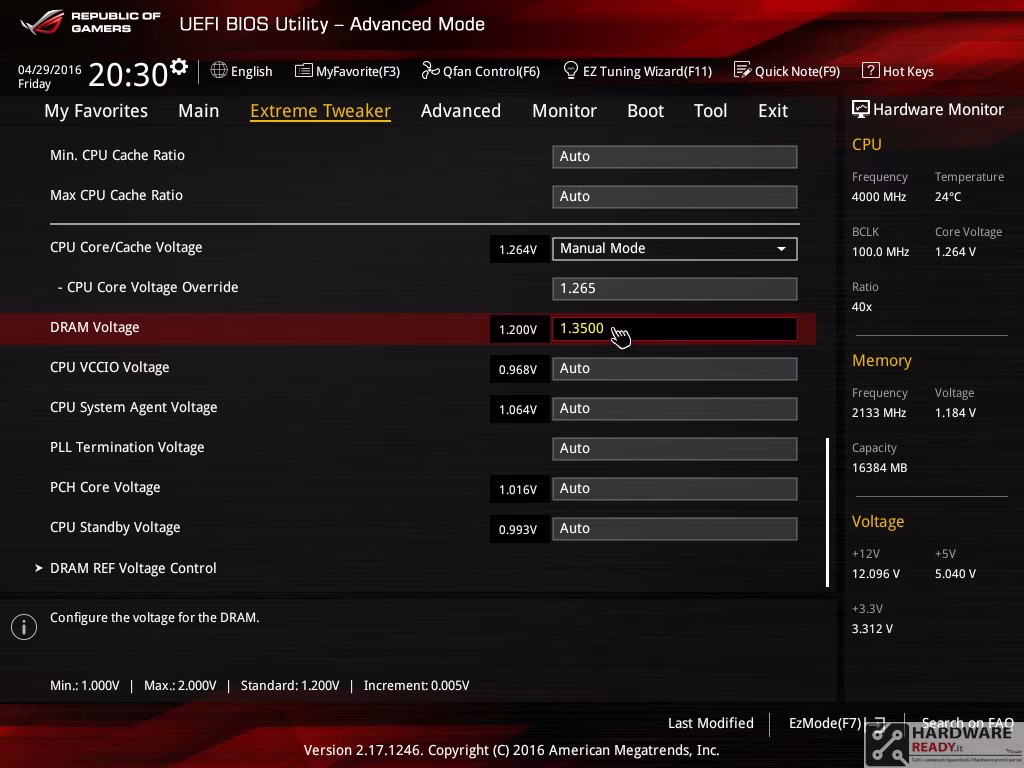Click the PLL Termination Voltage label

tap(127, 447)
